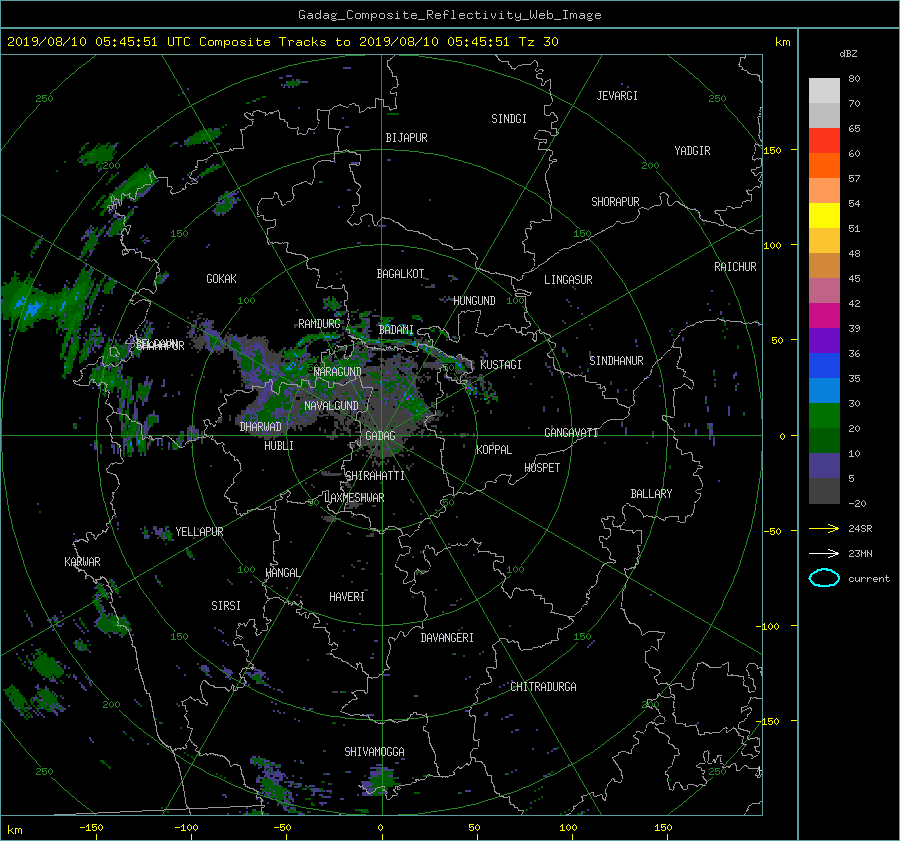This screenshot has height=841, width=900.
Task: Click the BALLARY city label
Action: tap(651, 494)
